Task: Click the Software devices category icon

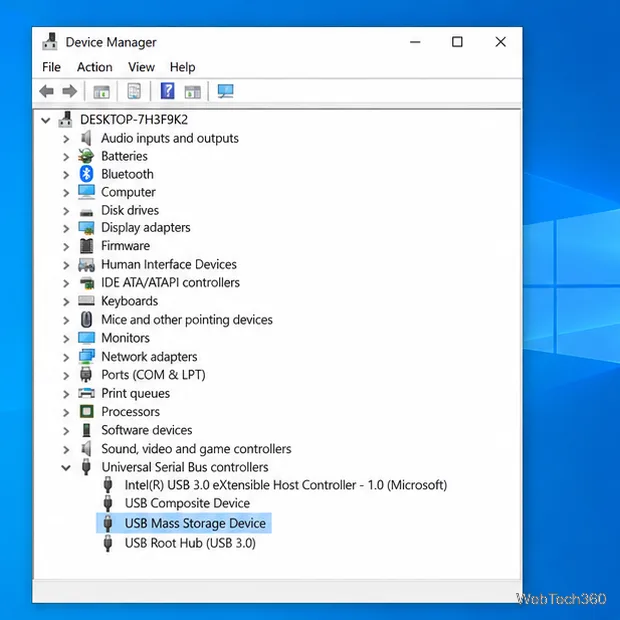Action: pyautogui.click(x=86, y=430)
